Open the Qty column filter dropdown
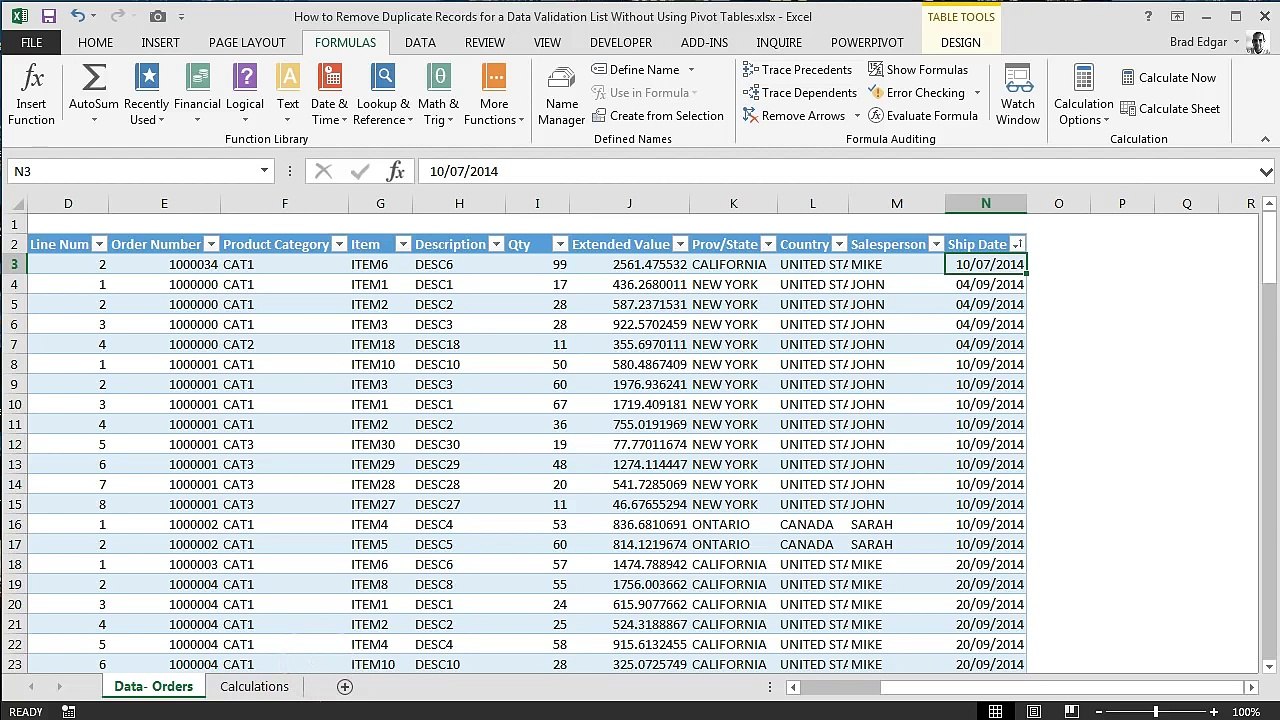Screen dimensions: 1280x720 coord(560,244)
